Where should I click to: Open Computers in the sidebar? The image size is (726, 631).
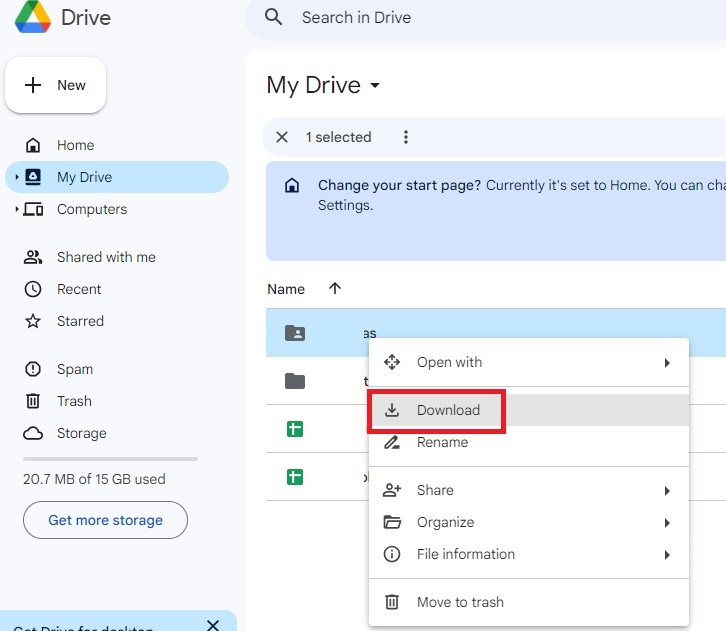(117, 209)
